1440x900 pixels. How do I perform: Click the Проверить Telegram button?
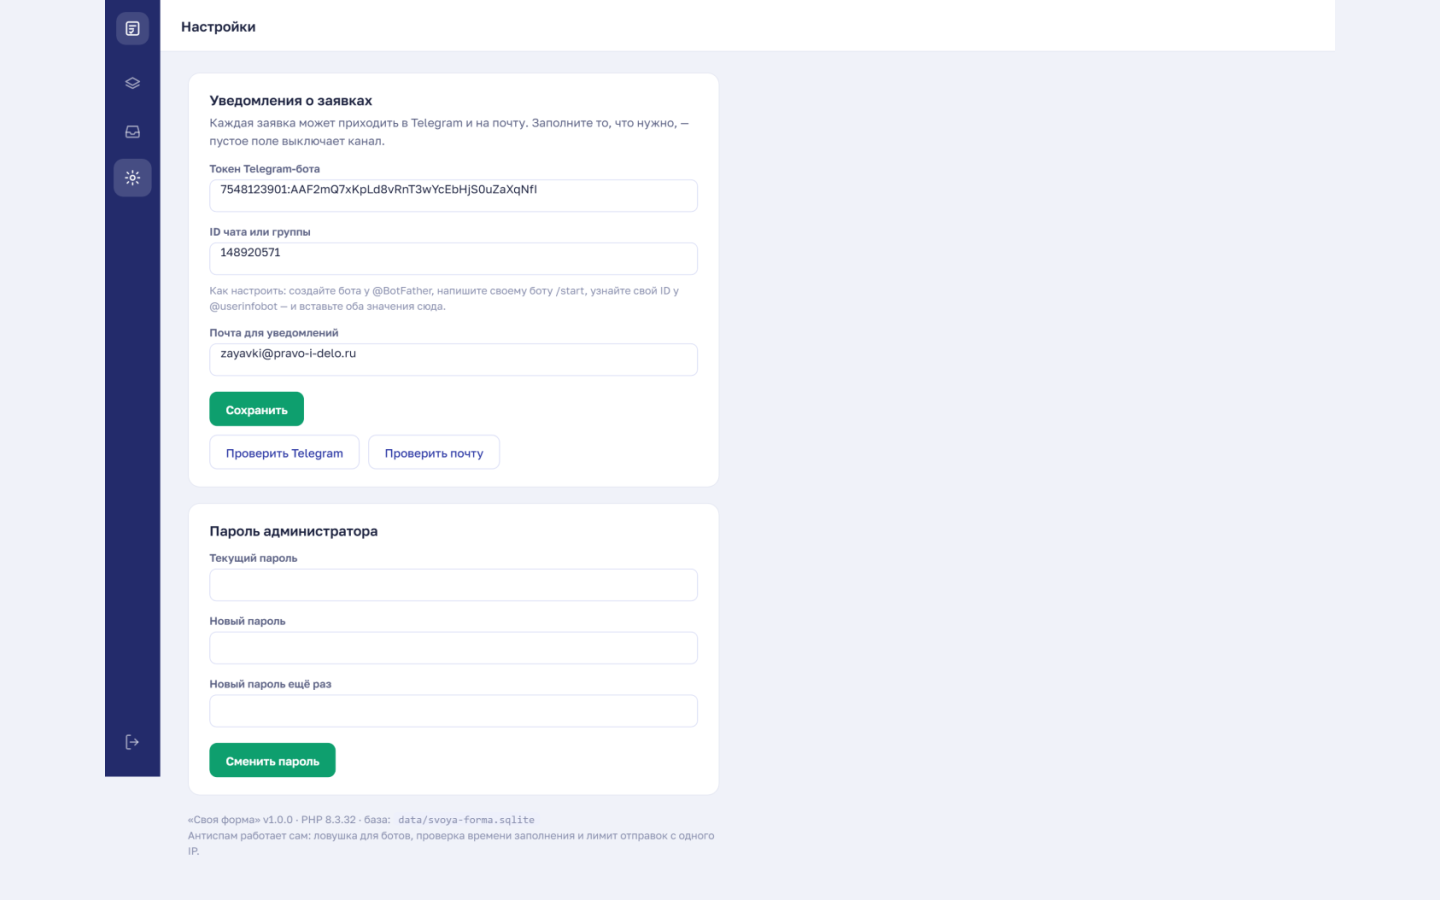(284, 453)
